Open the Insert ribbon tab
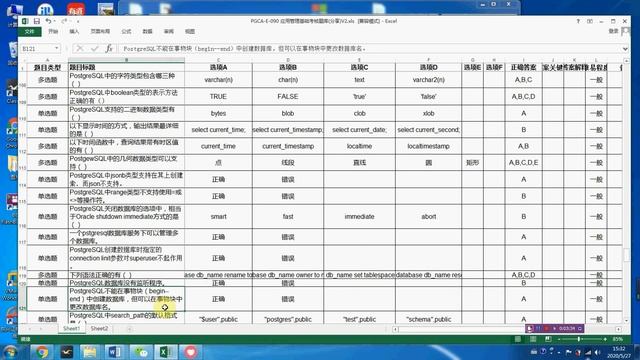640x360 pixels. 74,31
